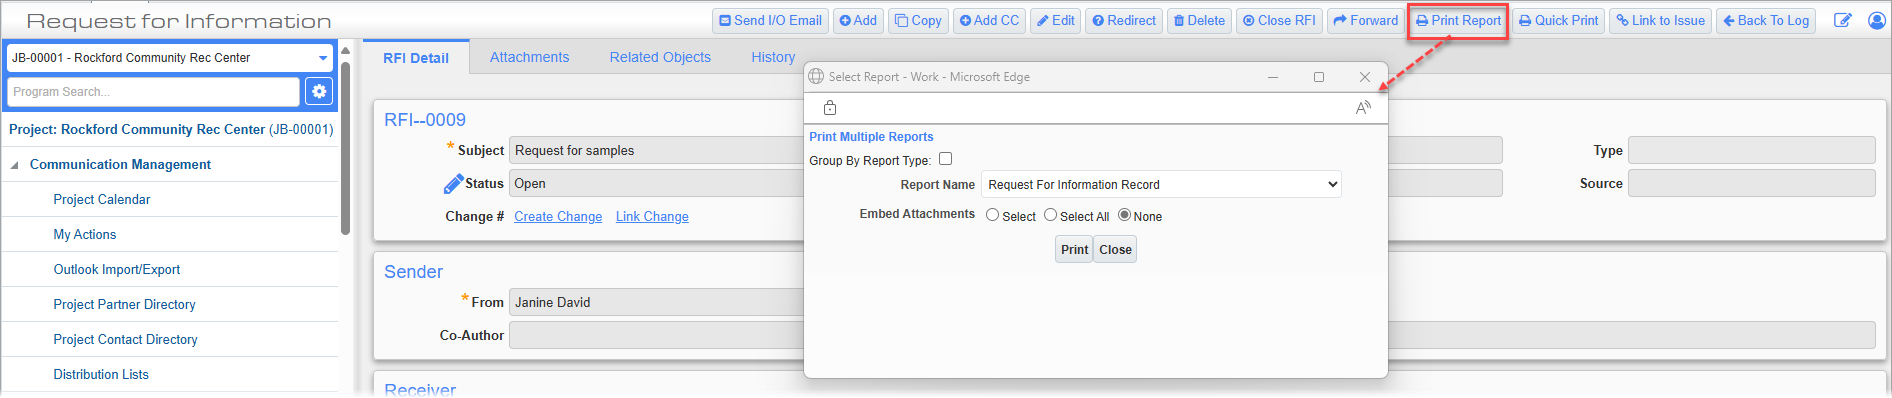Choose the Select radio for Embed Attachments
The image size is (1892, 398).
pos(992,215)
